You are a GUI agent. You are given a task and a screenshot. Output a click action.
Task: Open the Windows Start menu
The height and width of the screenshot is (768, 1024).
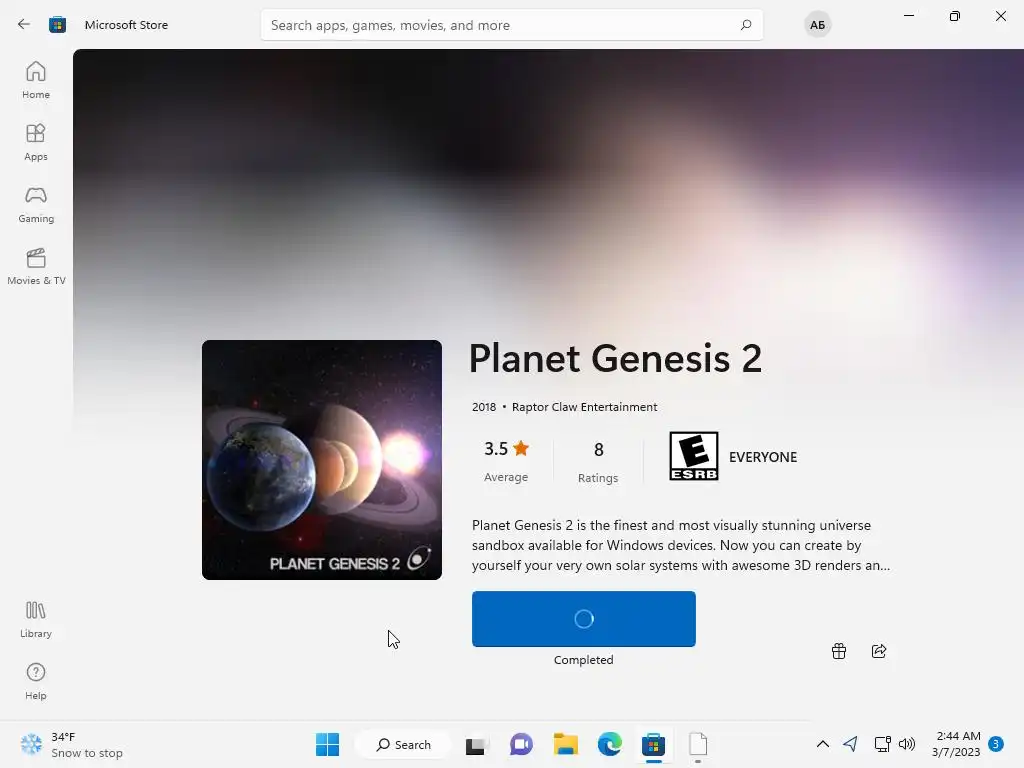coord(327,744)
